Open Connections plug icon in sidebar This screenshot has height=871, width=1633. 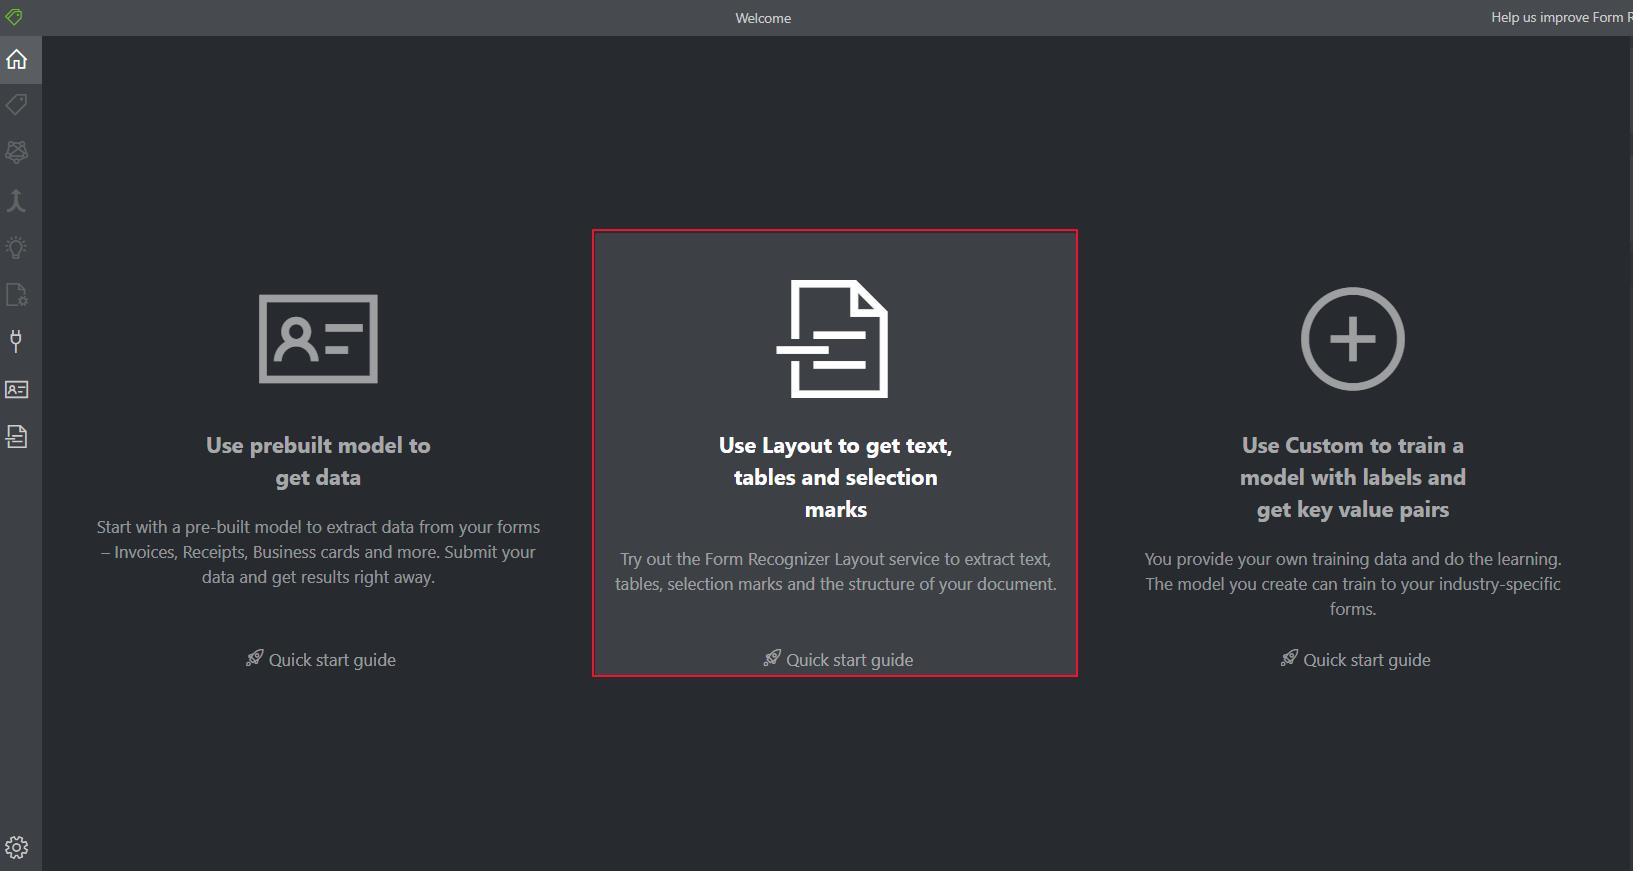17,341
